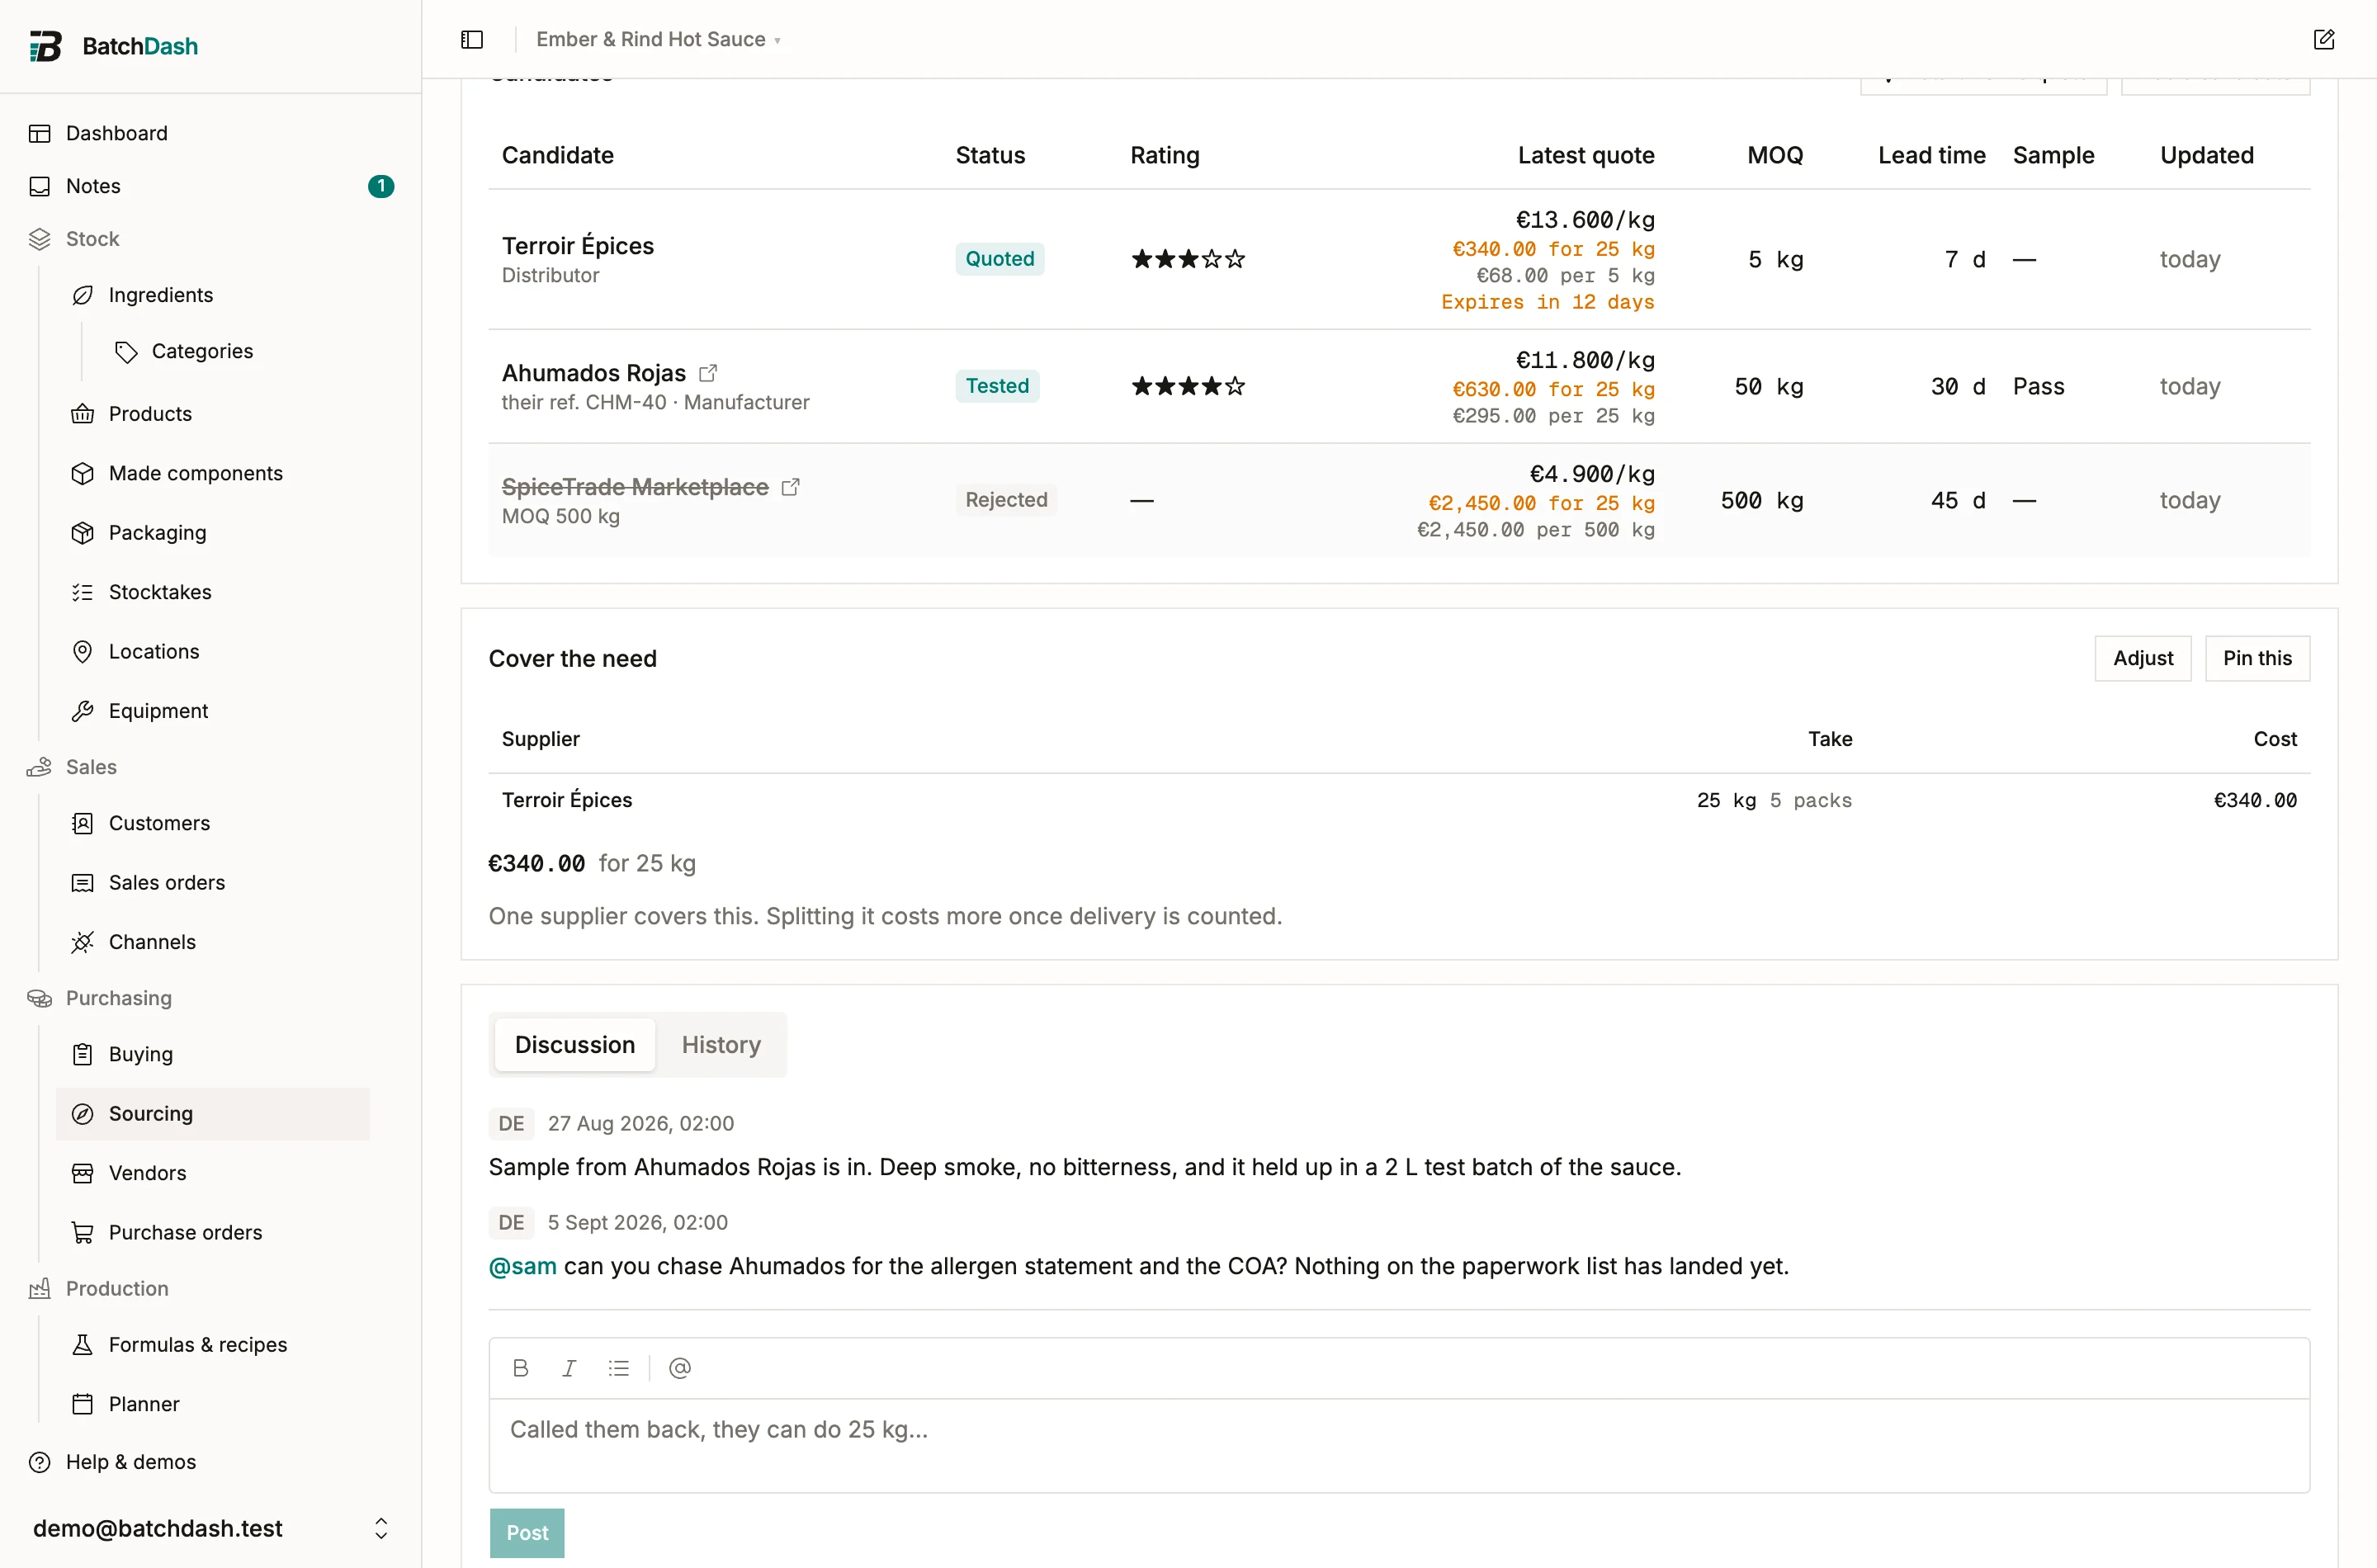The width and height of the screenshot is (2377, 1568).
Task: Apply bold formatting in comment editor
Action: click(520, 1368)
